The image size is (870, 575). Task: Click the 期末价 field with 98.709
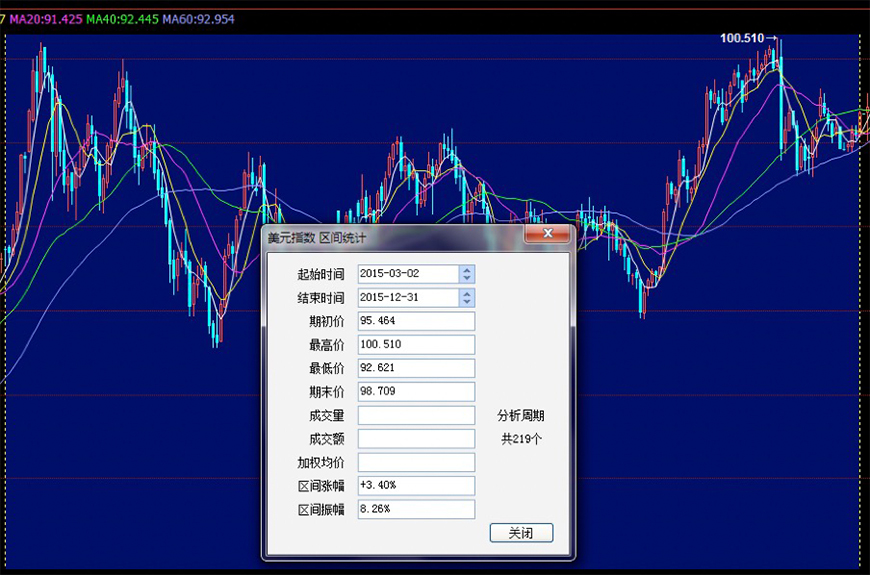[x=416, y=391]
